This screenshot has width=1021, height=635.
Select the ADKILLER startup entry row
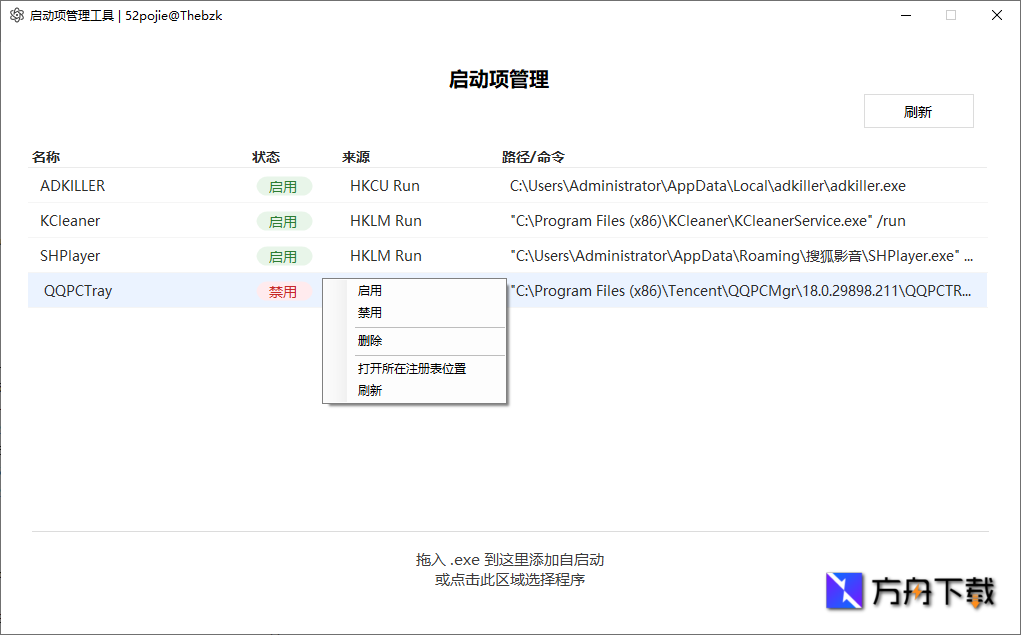(150, 186)
